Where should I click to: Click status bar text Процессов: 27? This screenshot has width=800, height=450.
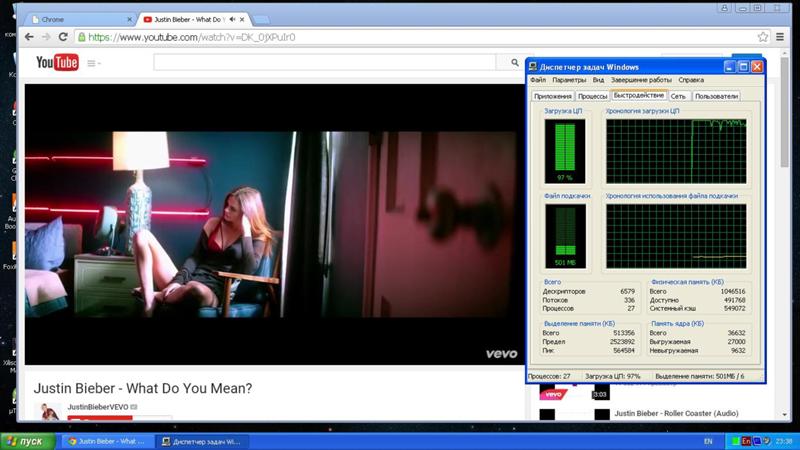click(x=549, y=376)
